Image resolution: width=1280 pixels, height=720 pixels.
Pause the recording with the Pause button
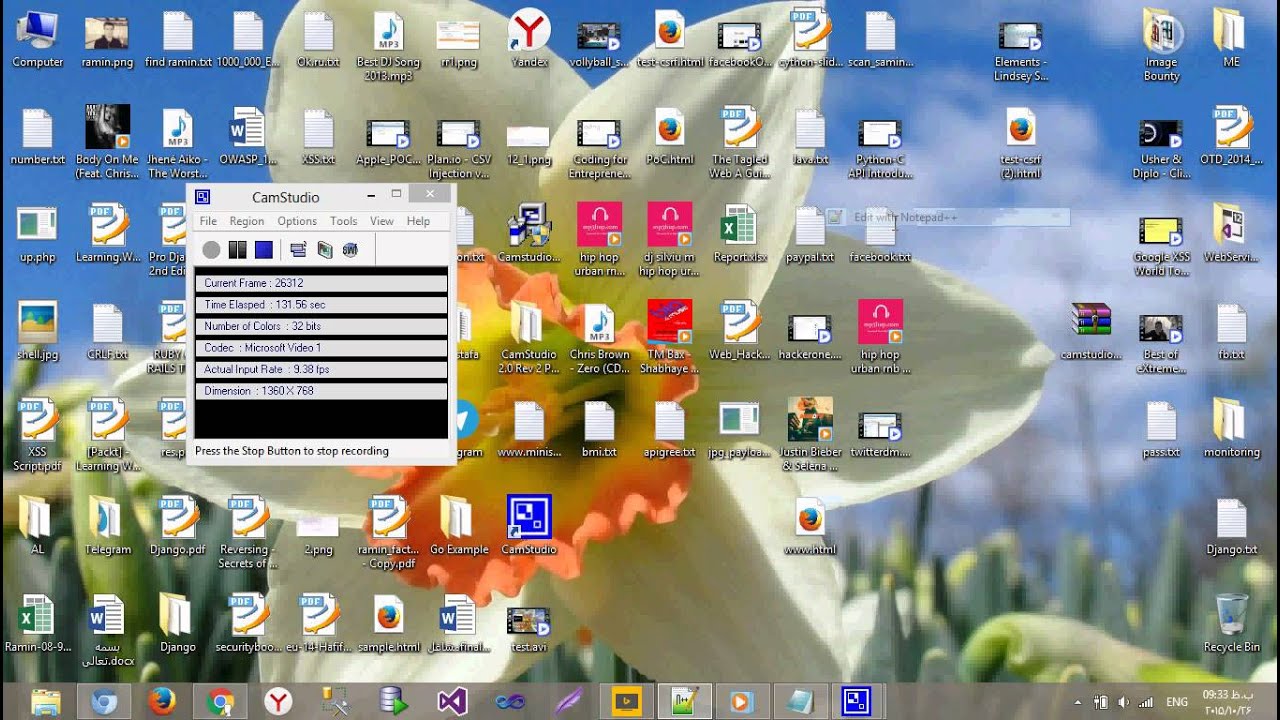coord(237,249)
